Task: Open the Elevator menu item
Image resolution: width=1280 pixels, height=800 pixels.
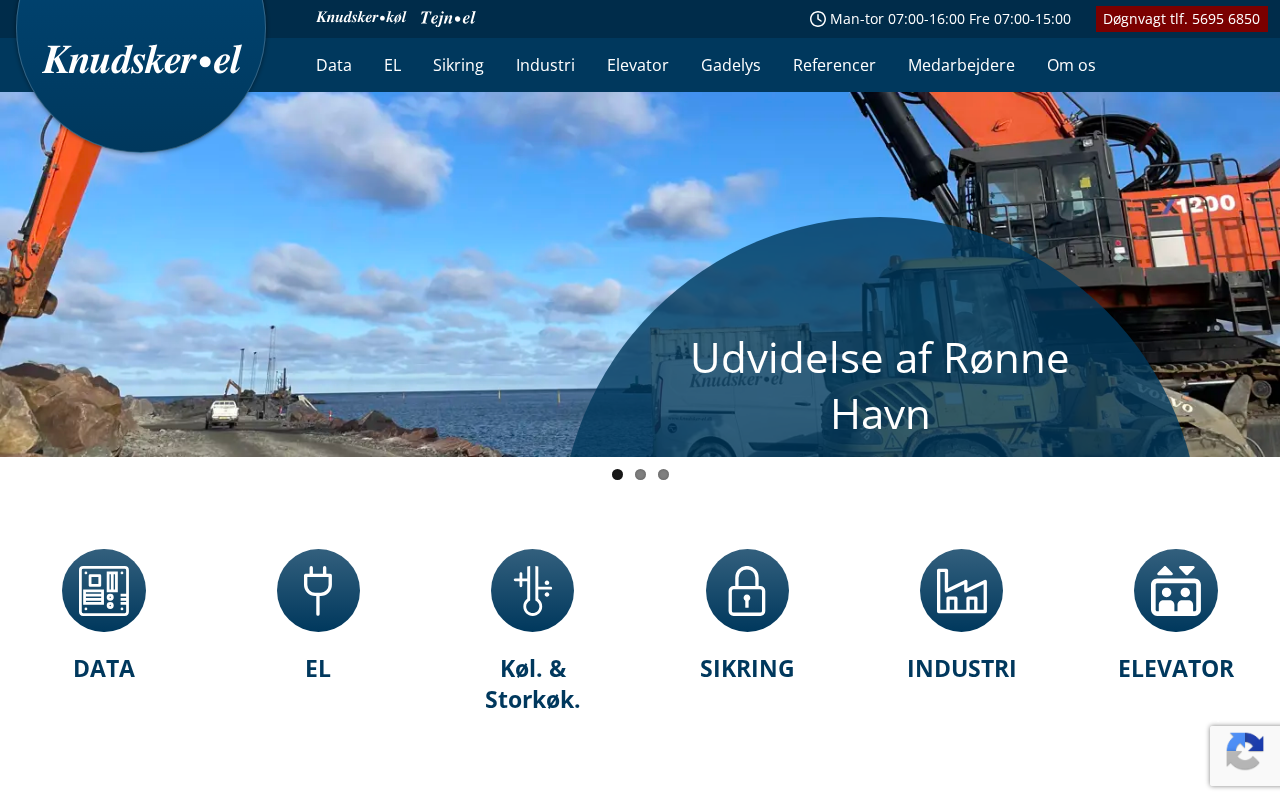Action: tap(638, 65)
